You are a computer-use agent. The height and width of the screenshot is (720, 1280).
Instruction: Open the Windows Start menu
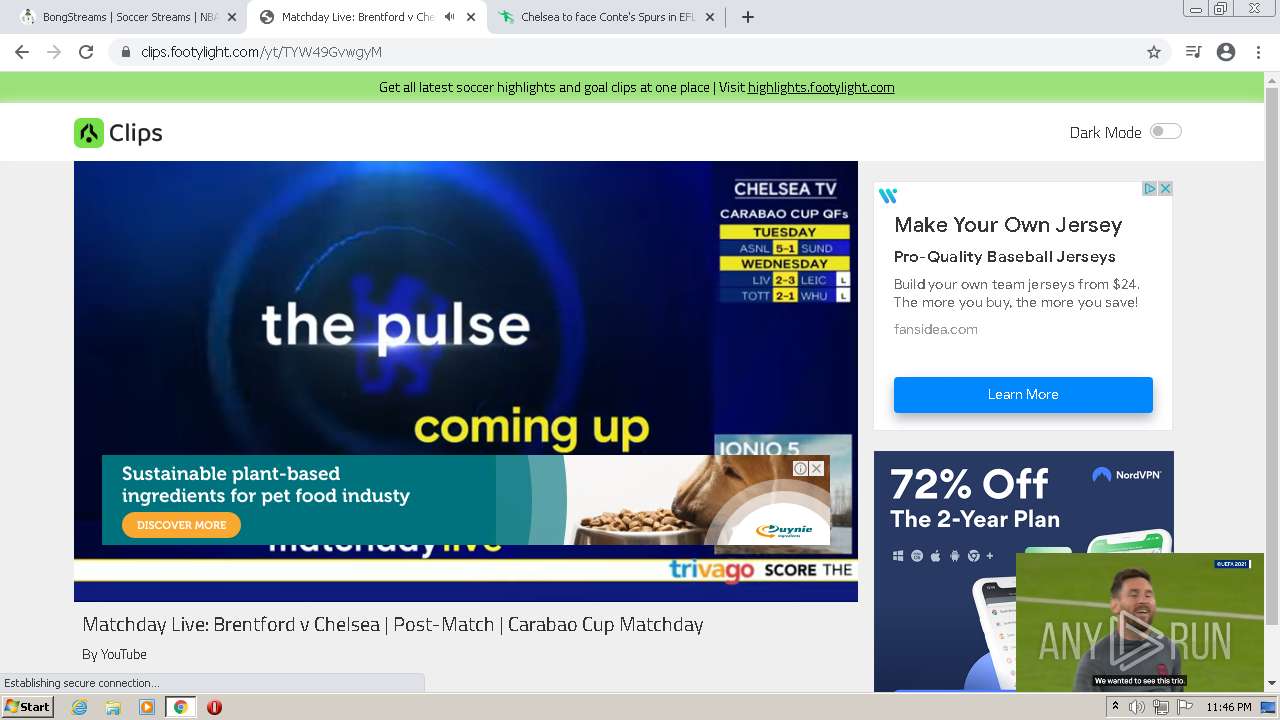click(x=28, y=707)
